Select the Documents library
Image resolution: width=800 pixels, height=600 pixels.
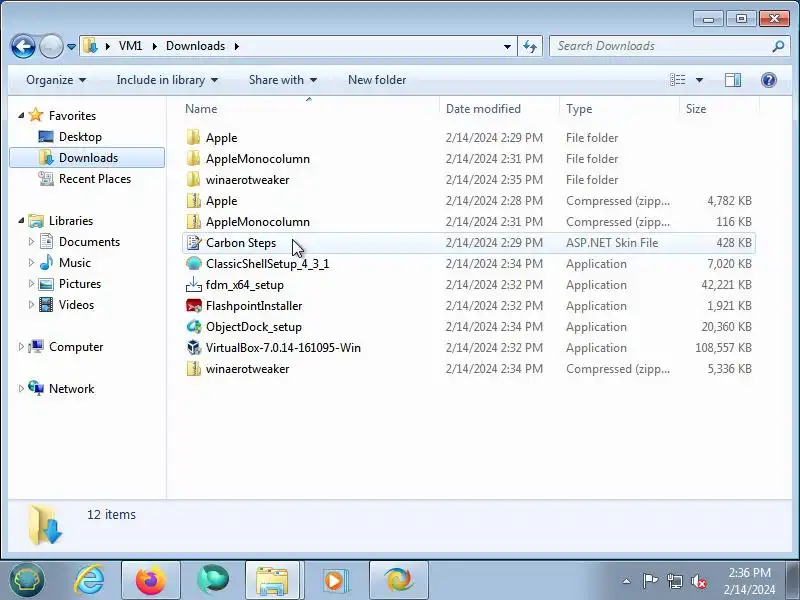(x=80, y=242)
